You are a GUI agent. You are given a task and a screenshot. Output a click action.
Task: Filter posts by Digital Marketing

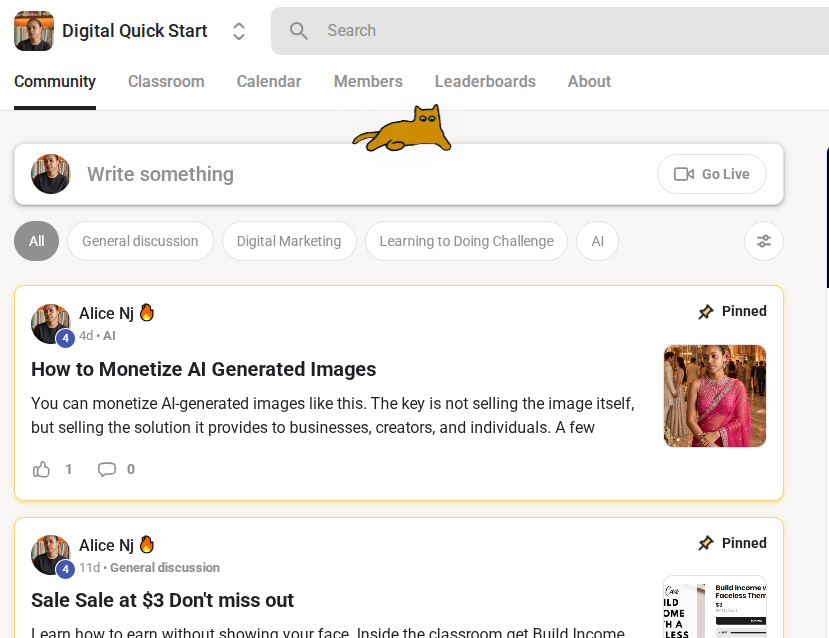[x=289, y=241]
